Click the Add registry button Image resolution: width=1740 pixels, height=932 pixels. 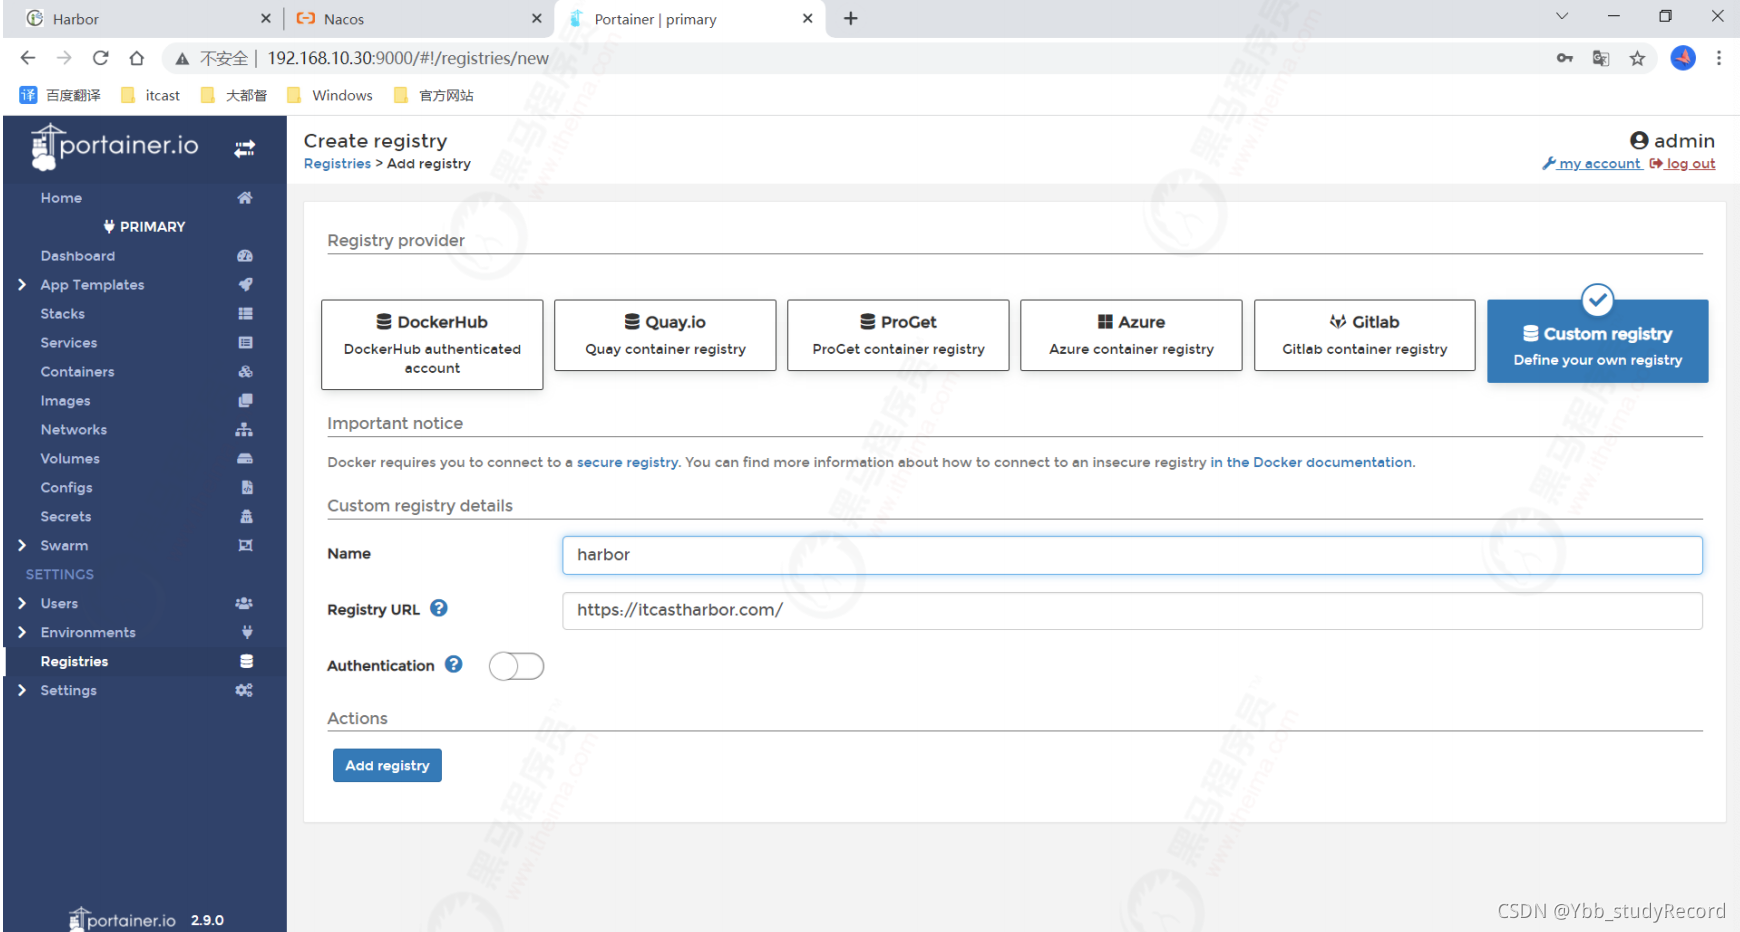pos(387,765)
